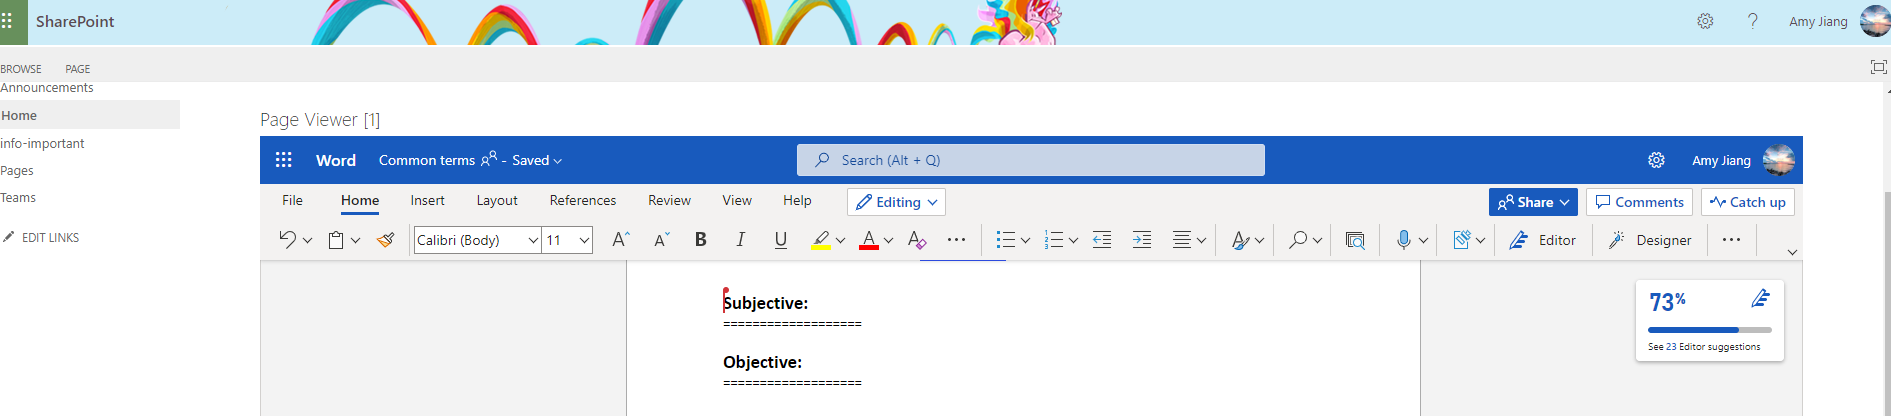The width and height of the screenshot is (1891, 416).
Task: Open the Editor pane button
Action: pyautogui.click(x=1543, y=240)
